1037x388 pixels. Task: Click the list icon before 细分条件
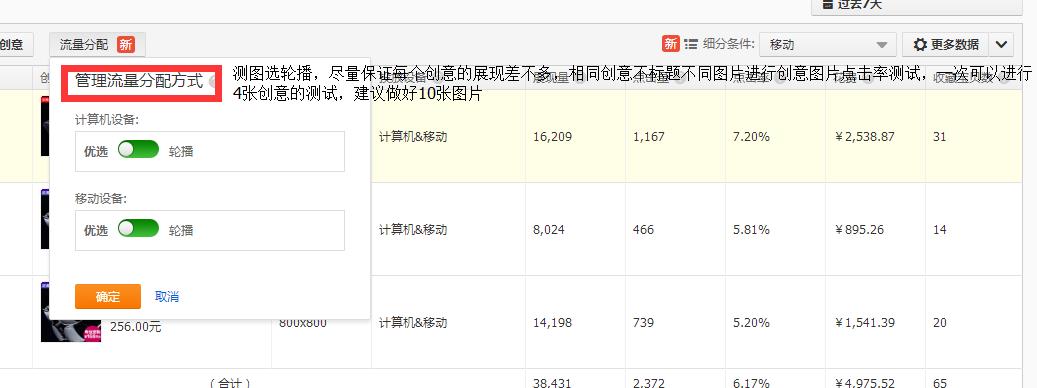tap(691, 44)
